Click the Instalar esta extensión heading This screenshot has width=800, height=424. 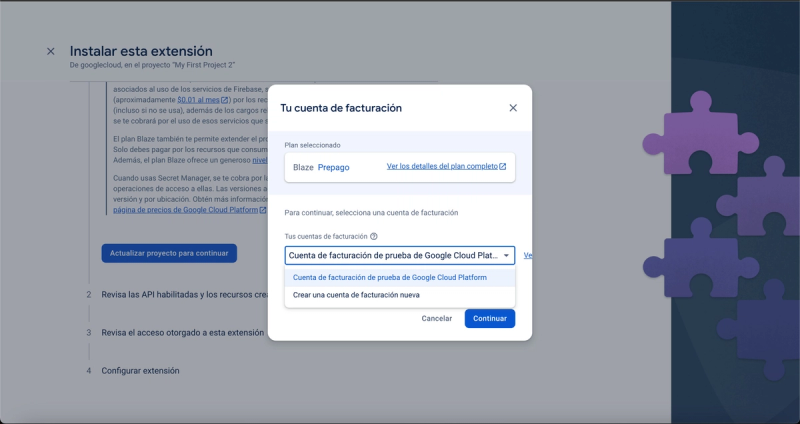tap(141, 51)
